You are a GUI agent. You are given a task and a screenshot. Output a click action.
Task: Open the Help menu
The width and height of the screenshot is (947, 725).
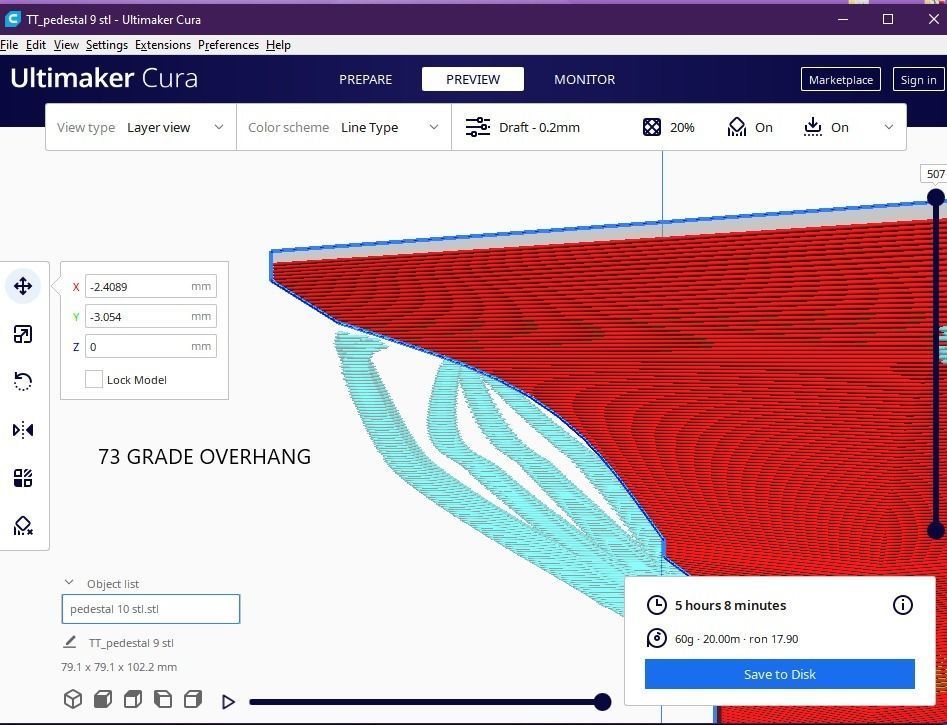click(278, 45)
